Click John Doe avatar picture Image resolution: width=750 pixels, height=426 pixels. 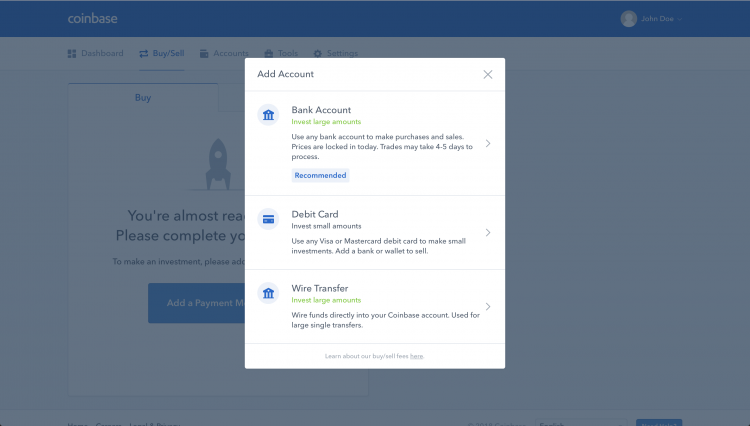coord(629,19)
